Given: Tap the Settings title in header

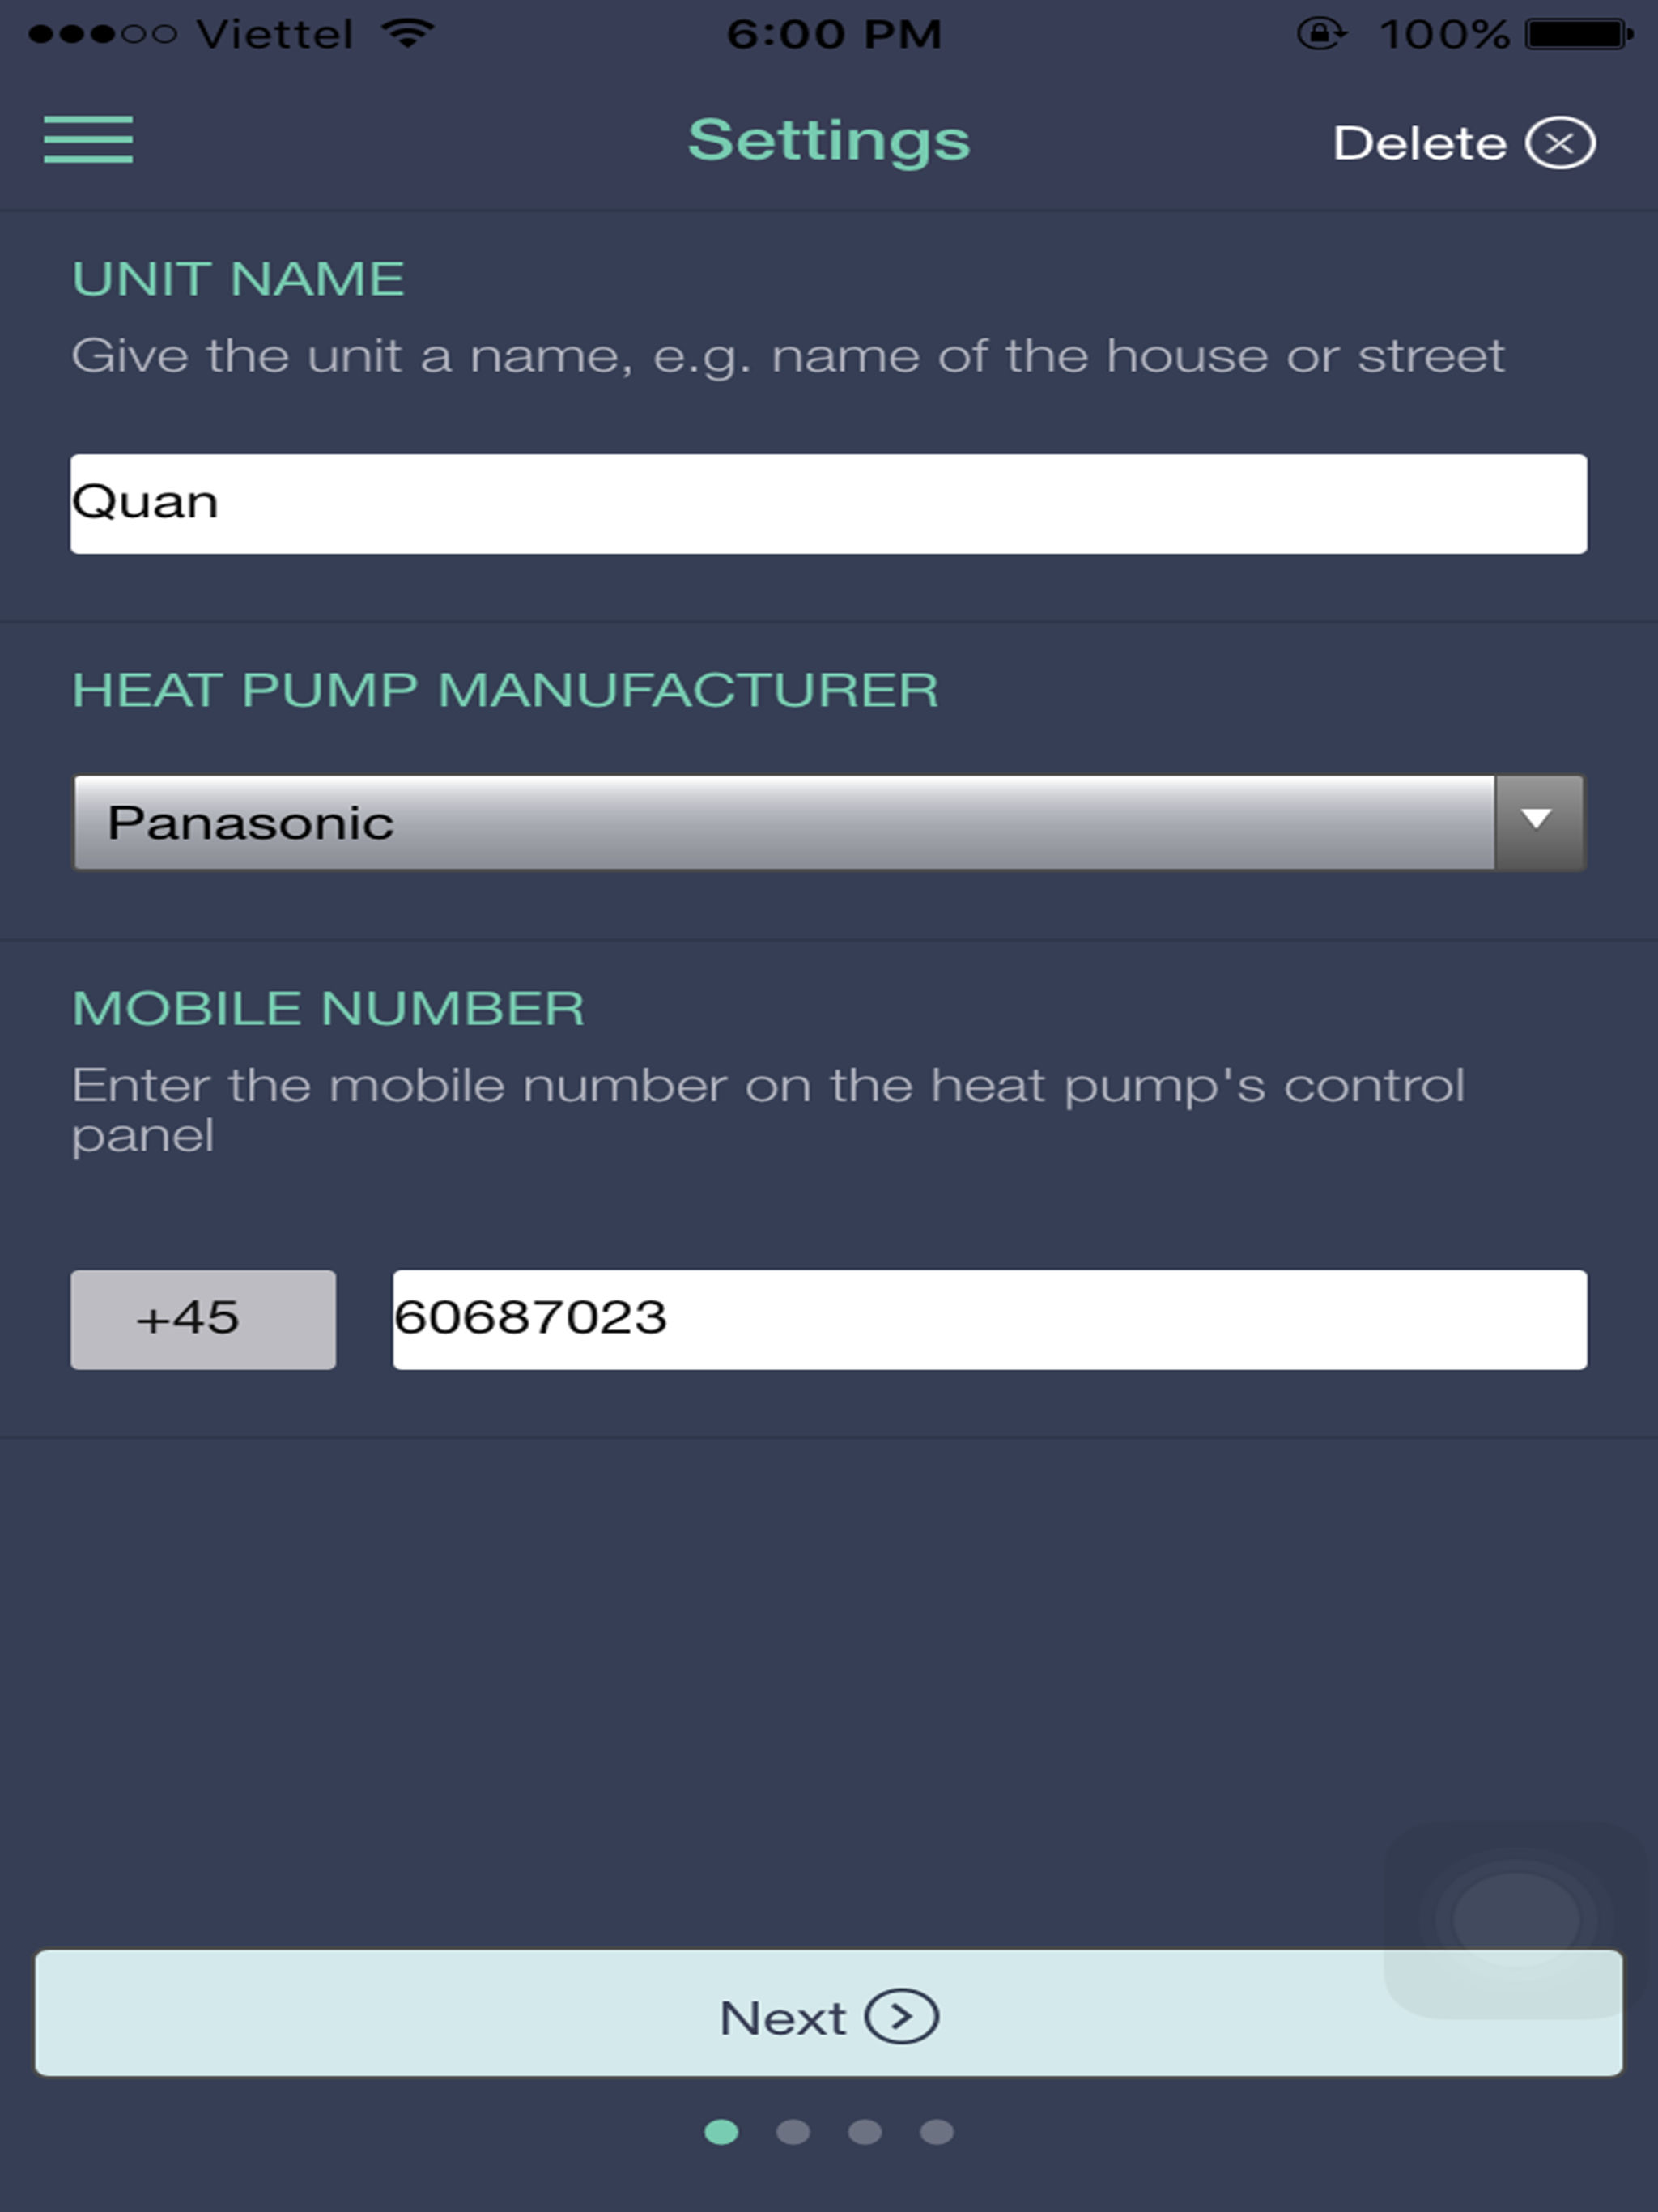Looking at the screenshot, I should click(x=829, y=141).
